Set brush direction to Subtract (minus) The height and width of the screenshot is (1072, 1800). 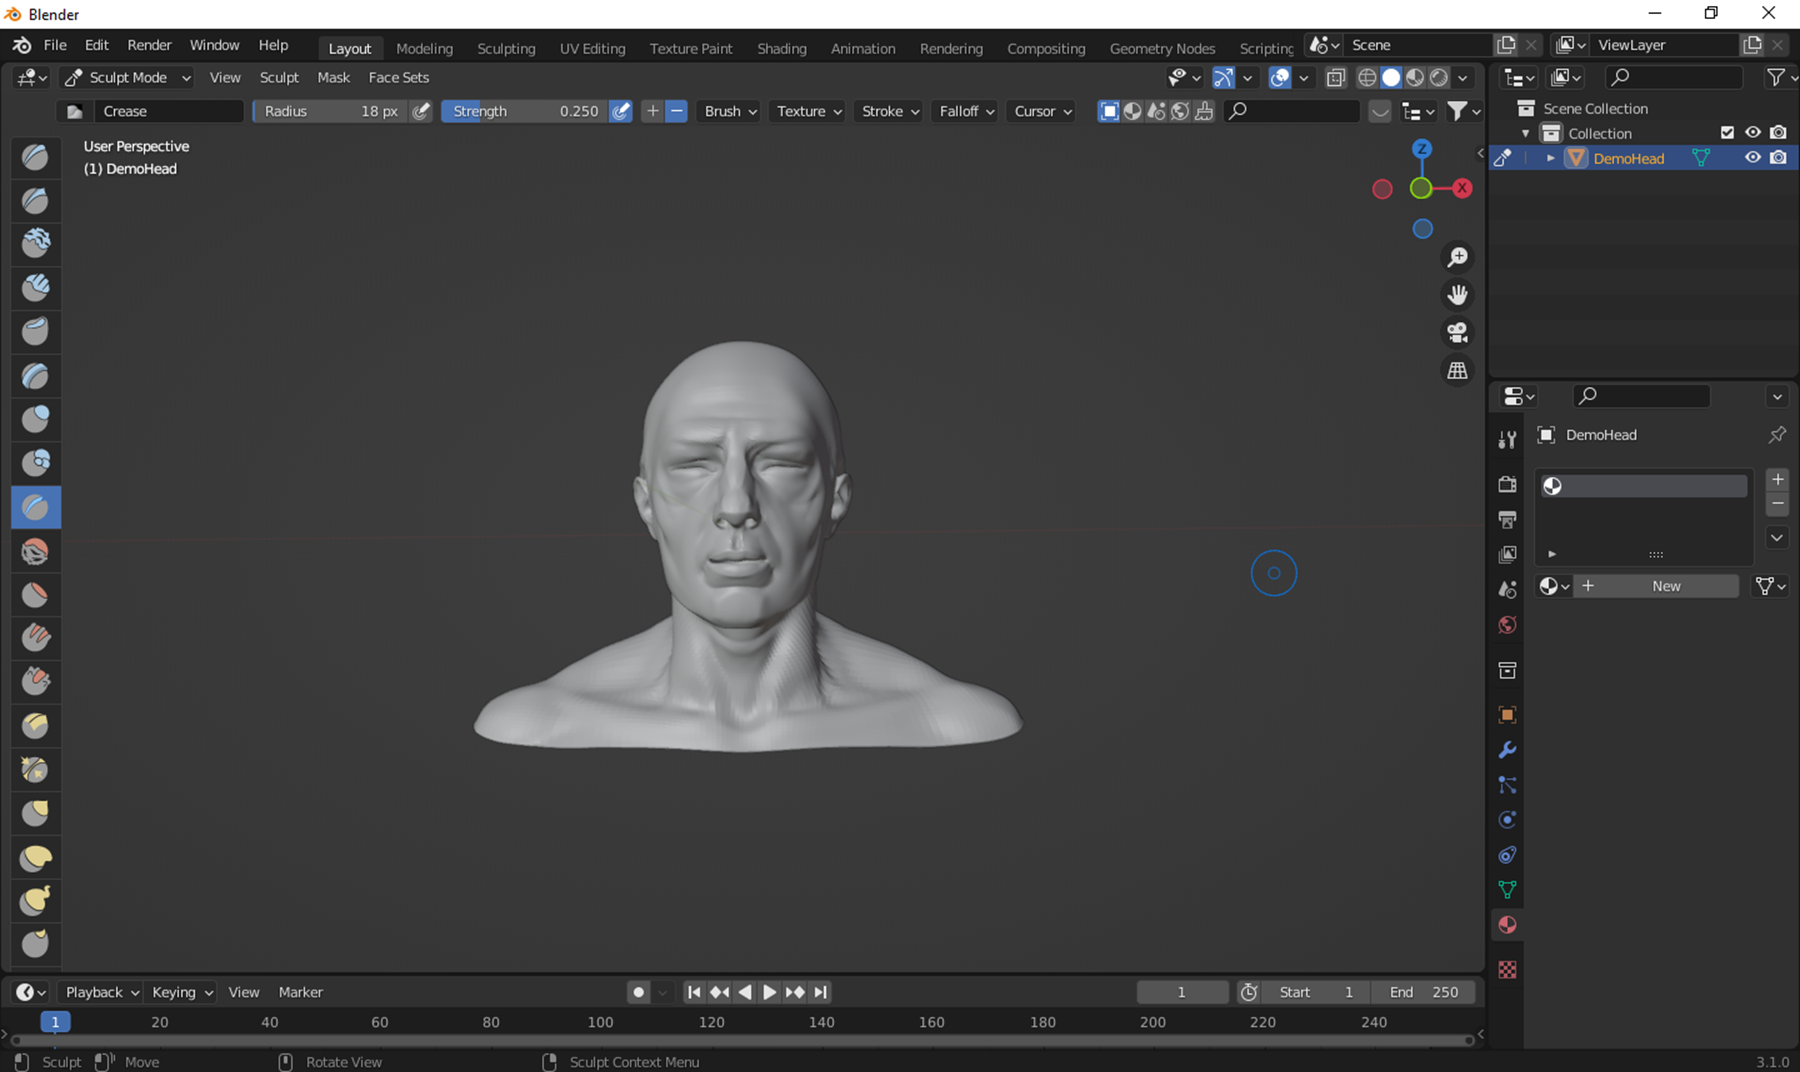coord(677,111)
